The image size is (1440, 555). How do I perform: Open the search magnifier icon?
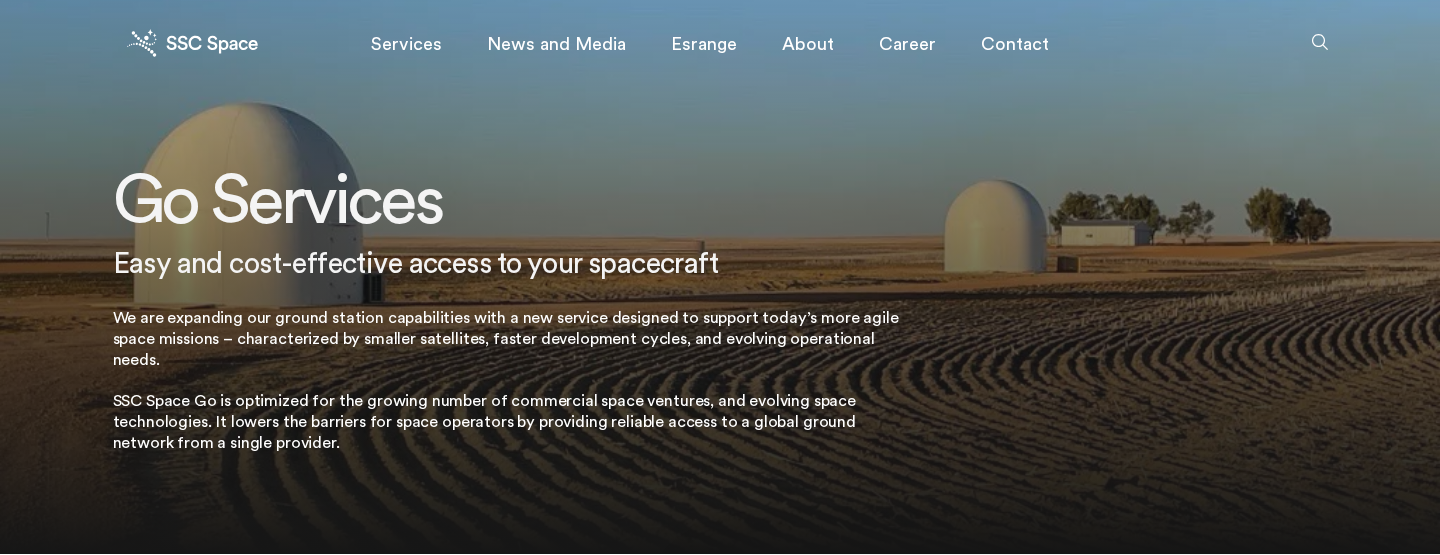(x=1320, y=42)
